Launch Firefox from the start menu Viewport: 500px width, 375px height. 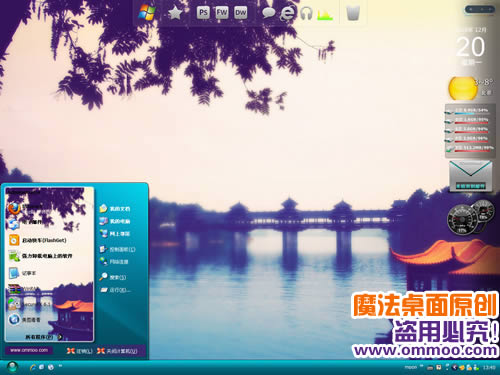[x=24, y=208]
